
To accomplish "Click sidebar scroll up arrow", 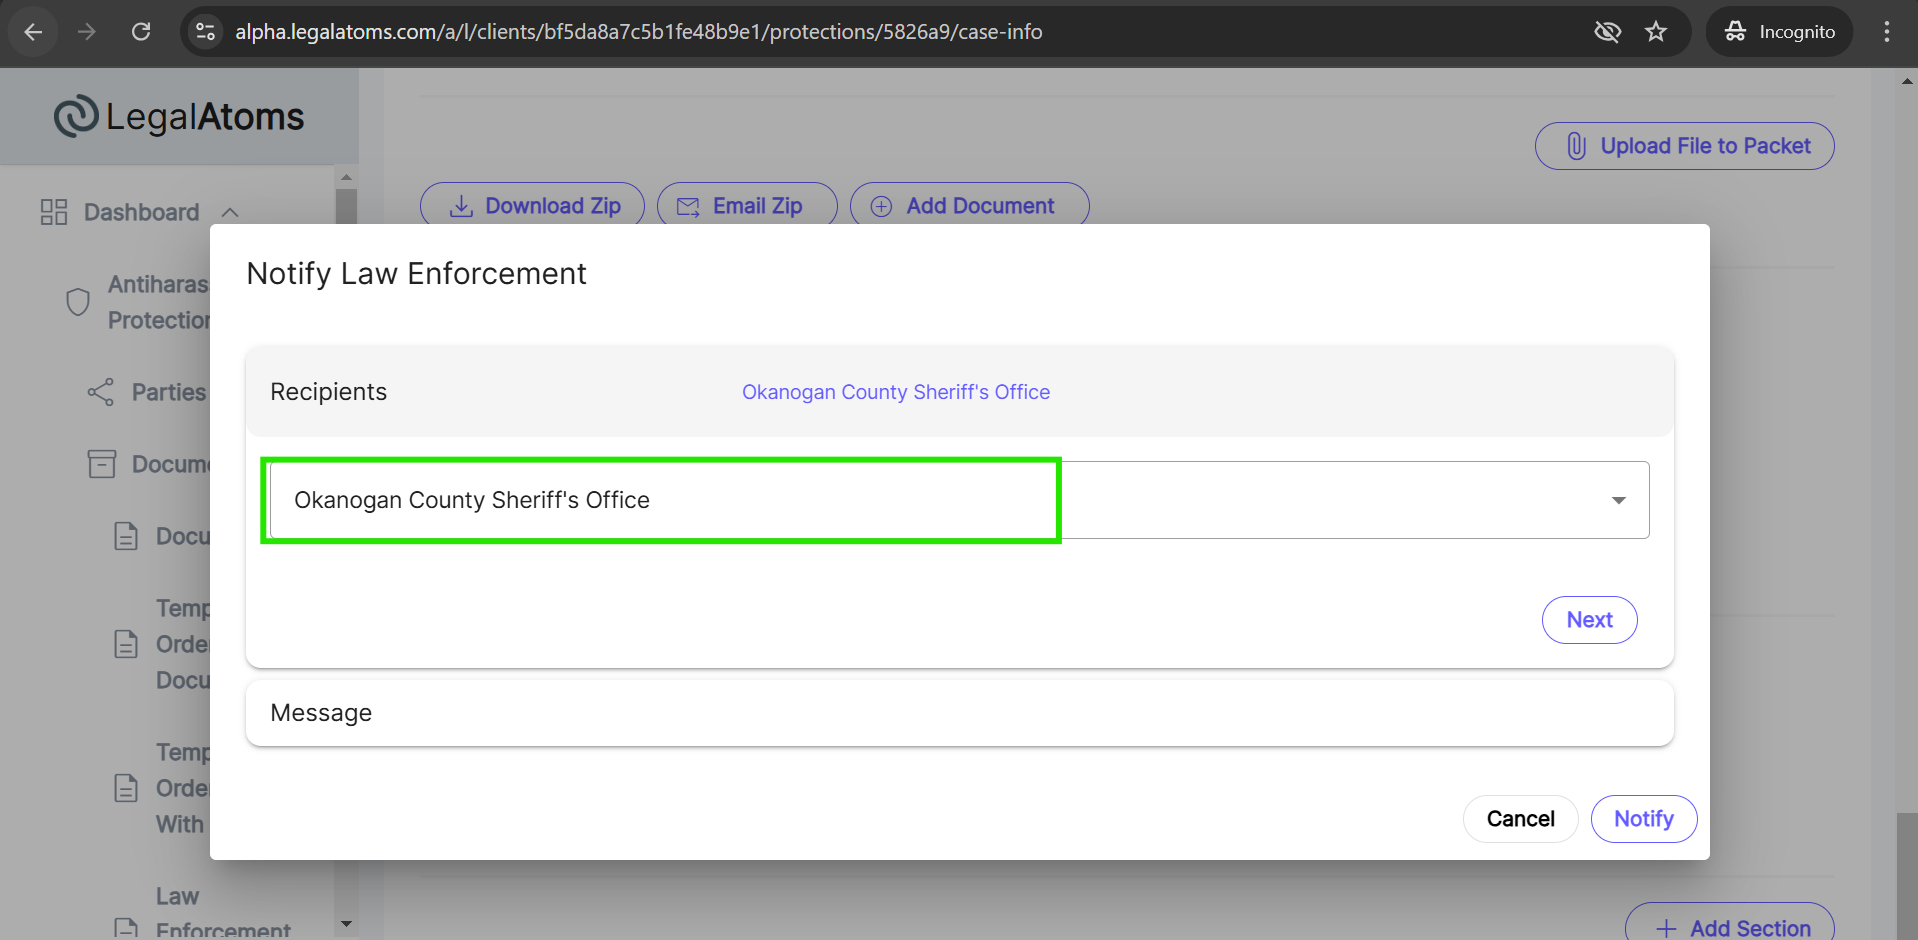I will [346, 177].
